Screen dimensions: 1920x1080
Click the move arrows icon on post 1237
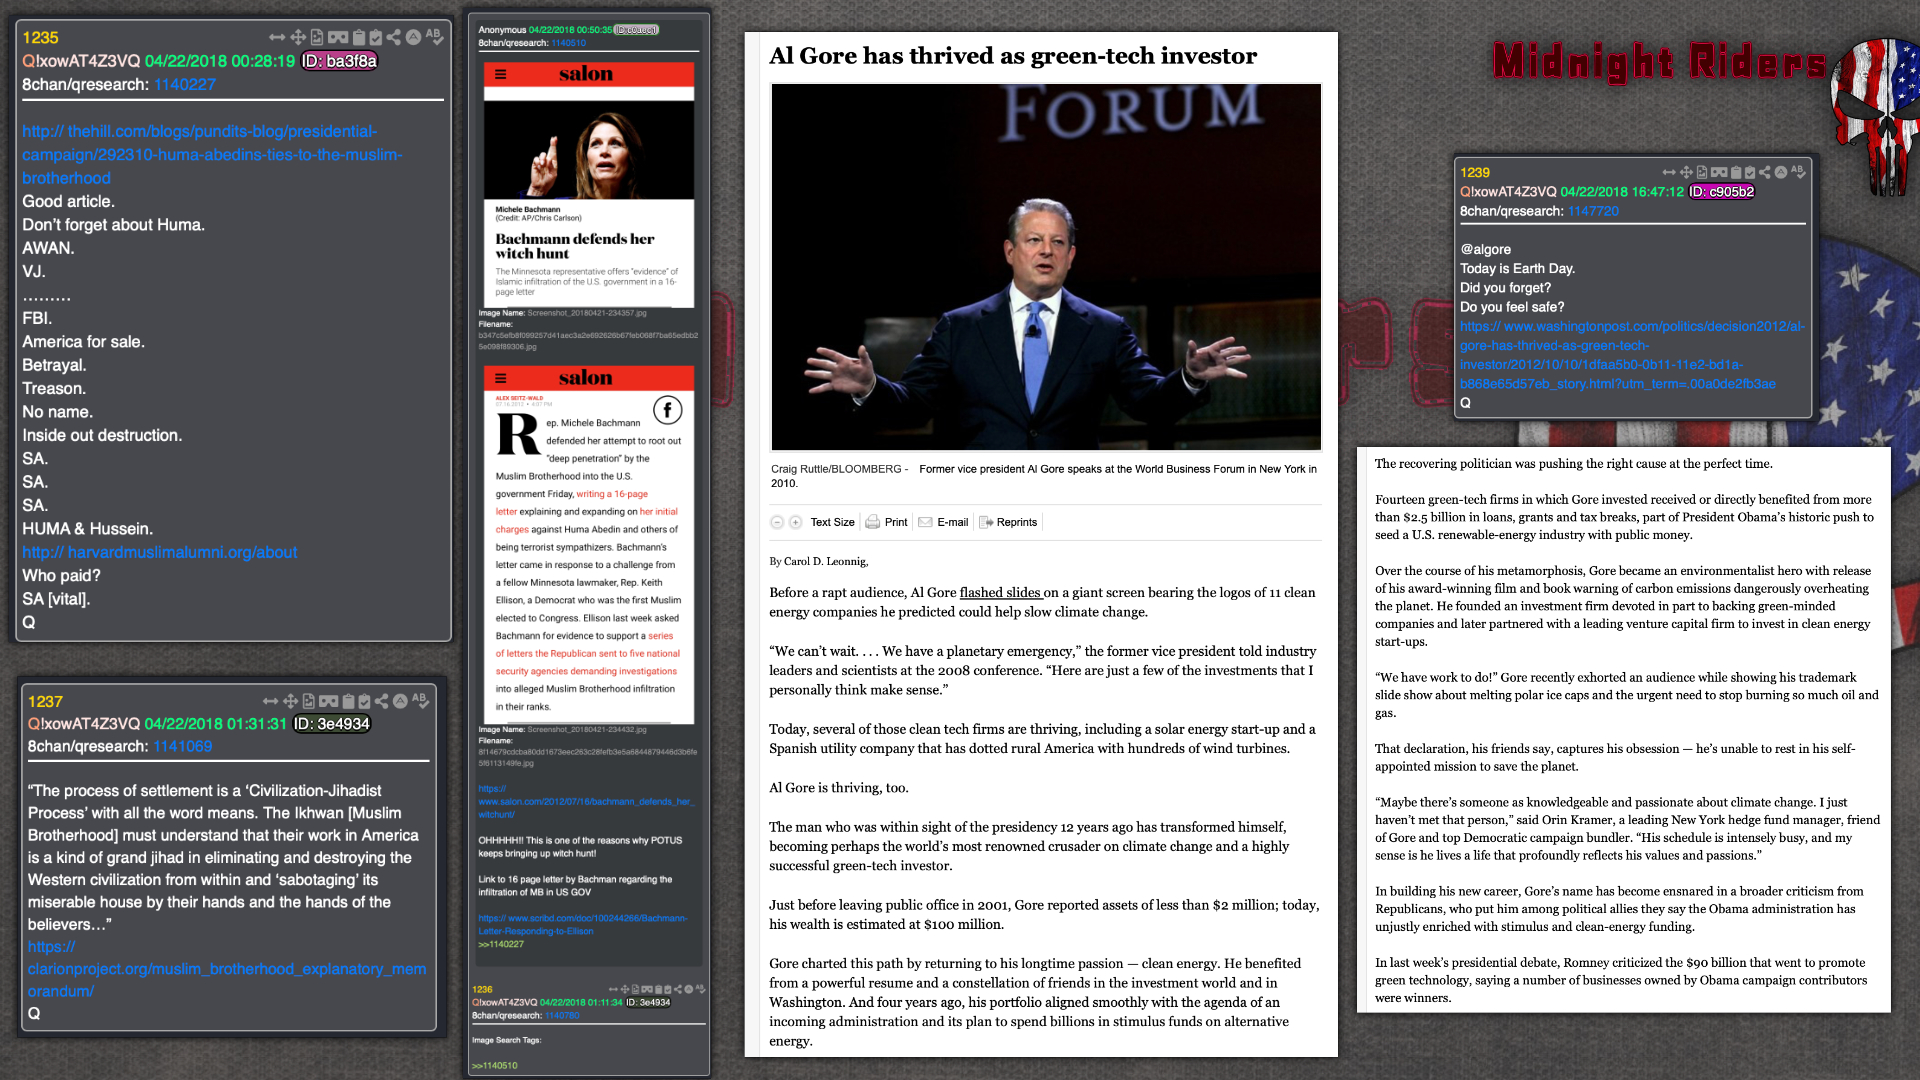click(290, 701)
